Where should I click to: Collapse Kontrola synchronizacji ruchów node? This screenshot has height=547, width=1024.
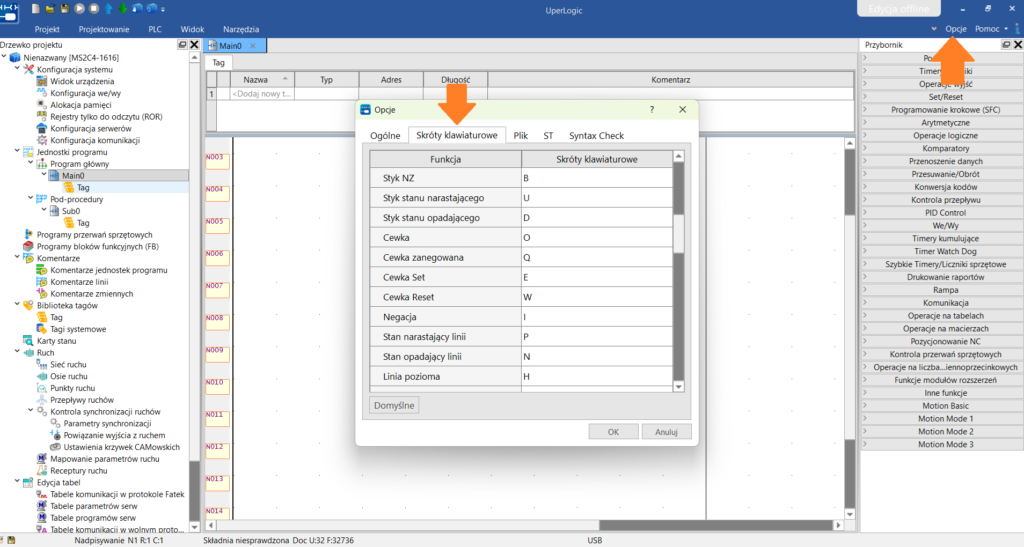point(31,411)
